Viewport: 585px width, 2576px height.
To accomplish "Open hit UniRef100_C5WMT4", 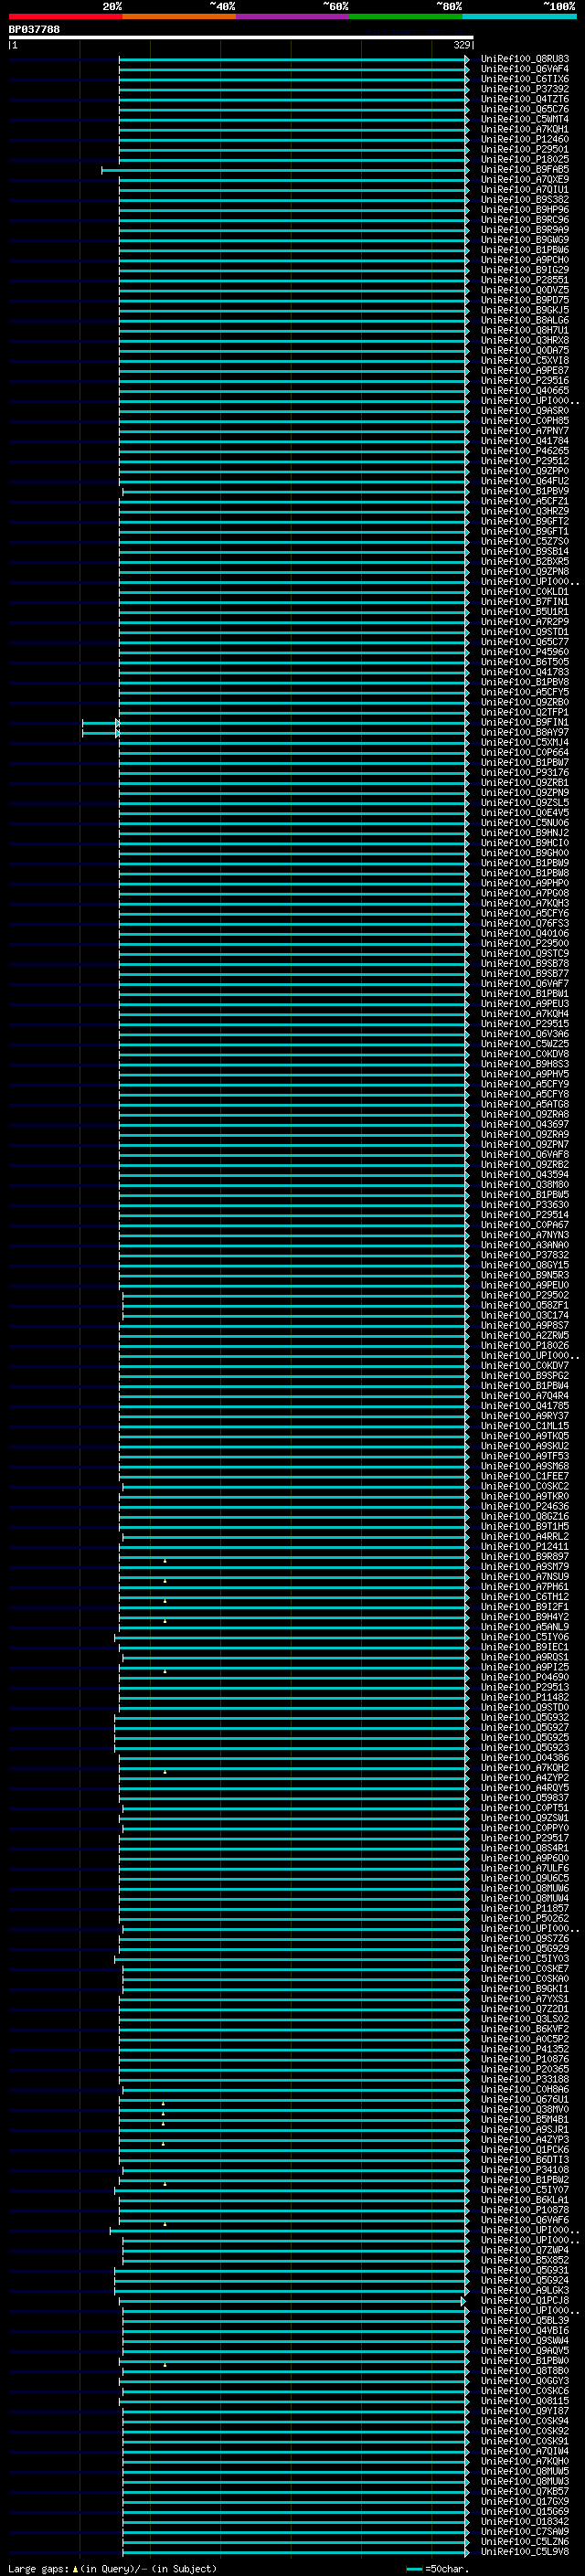I will [x=525, y=119].
